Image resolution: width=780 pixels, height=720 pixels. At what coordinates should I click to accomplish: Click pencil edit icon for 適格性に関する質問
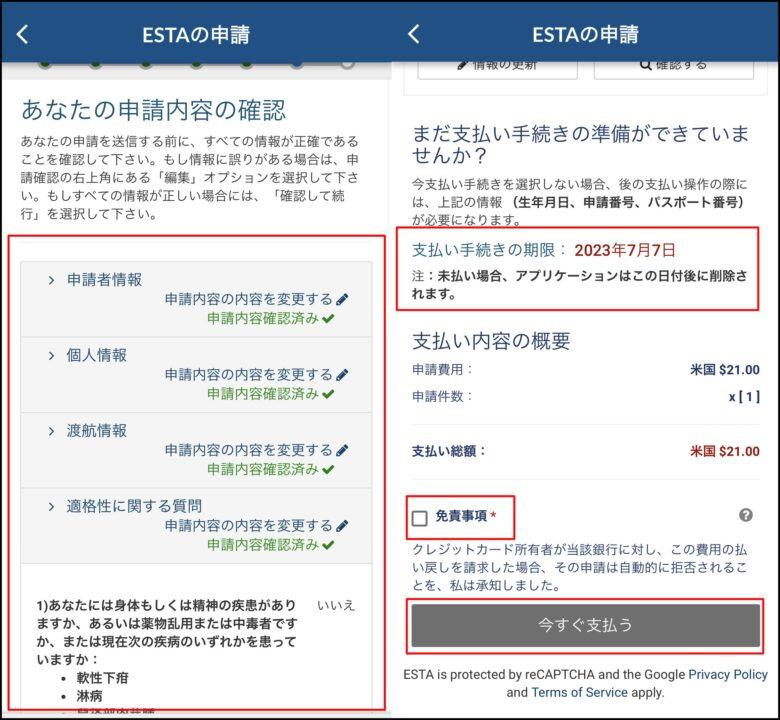point(342,525)
